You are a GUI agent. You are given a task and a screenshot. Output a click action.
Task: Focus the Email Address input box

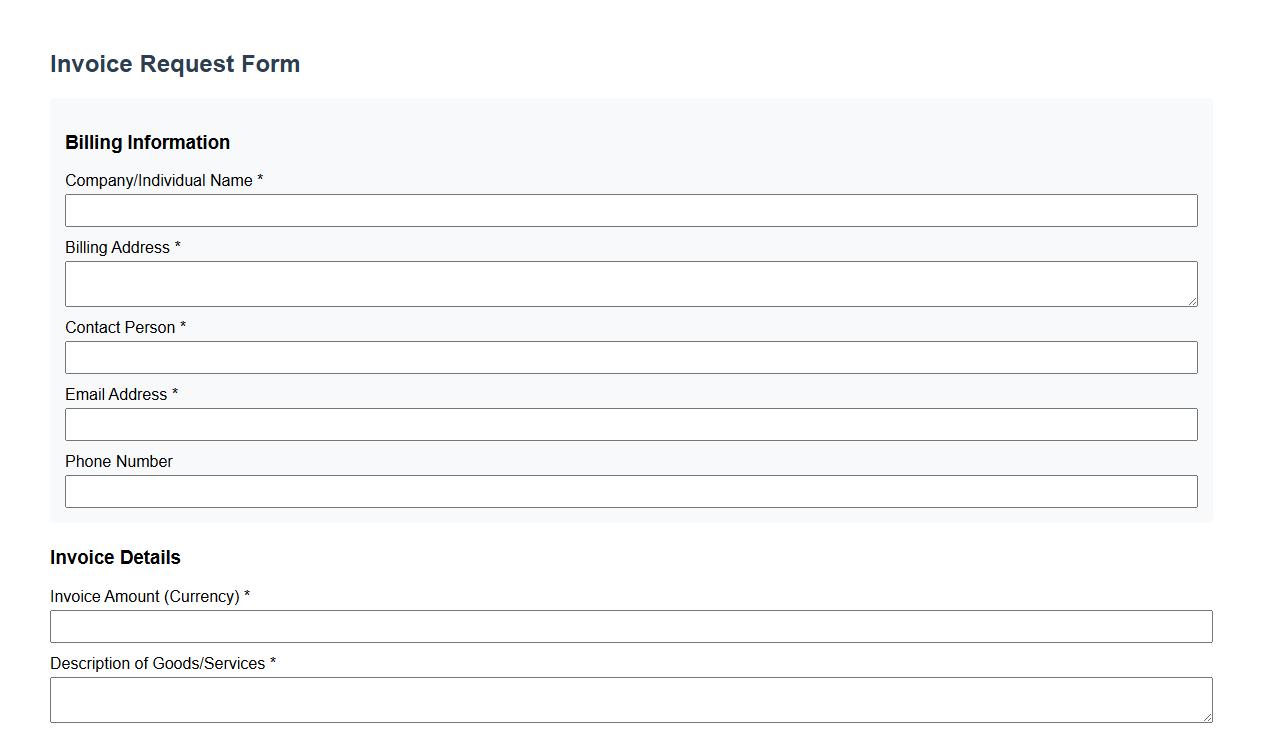pos(630,424)
